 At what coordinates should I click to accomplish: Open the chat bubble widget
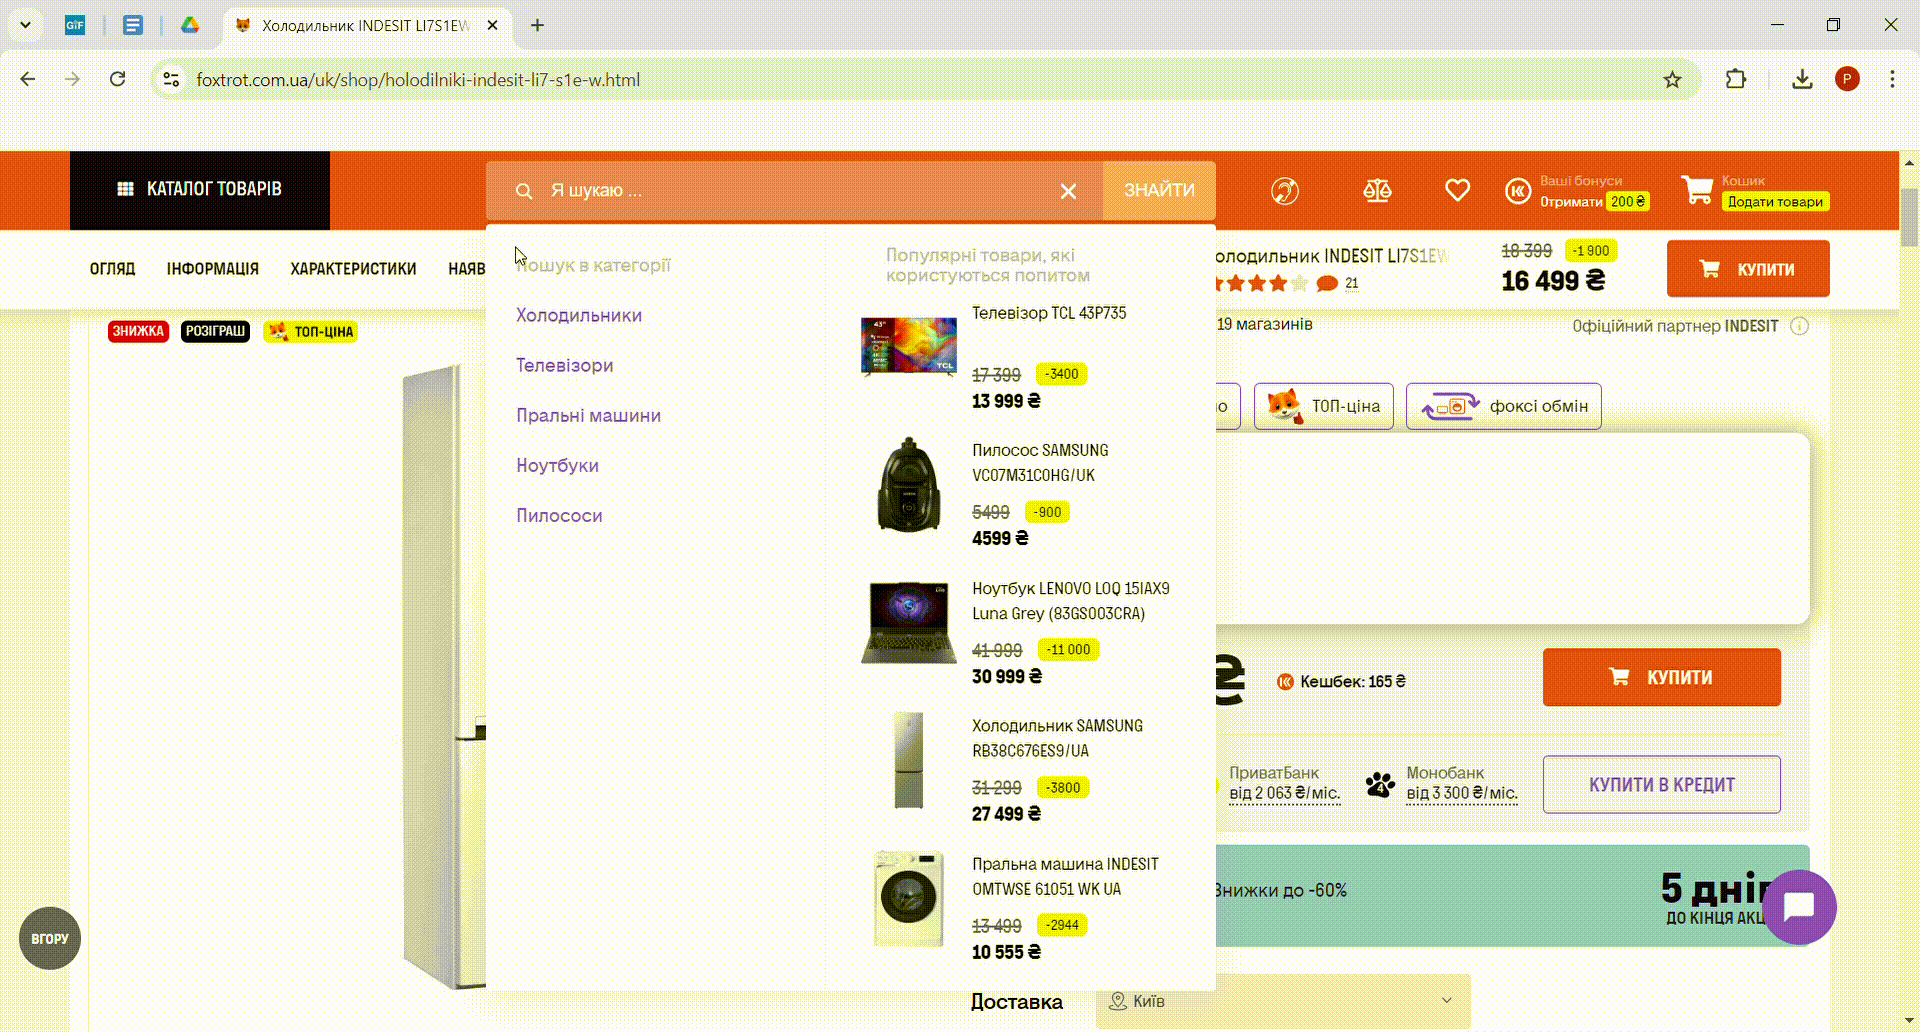pyautogui.click(x=1799, y=907)
